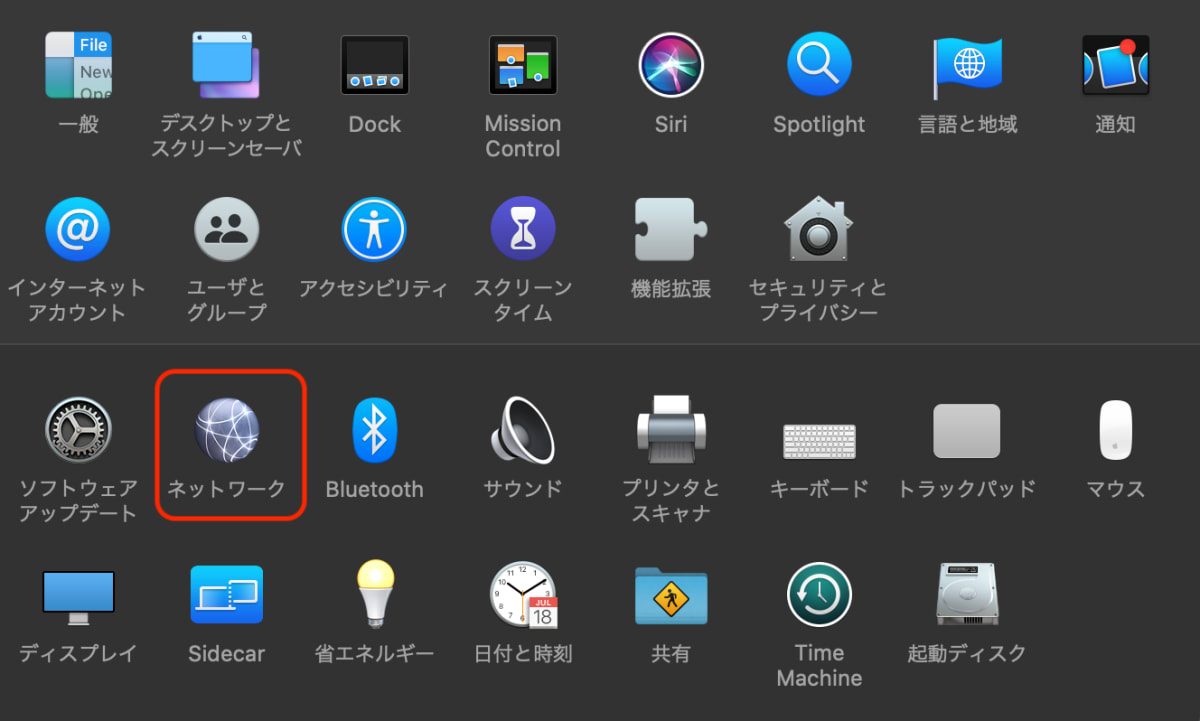Open アクセシビリティ (Accessibility) preferences
The image size is (1200, 721).
pyautogui.click(x=374, y=228)
